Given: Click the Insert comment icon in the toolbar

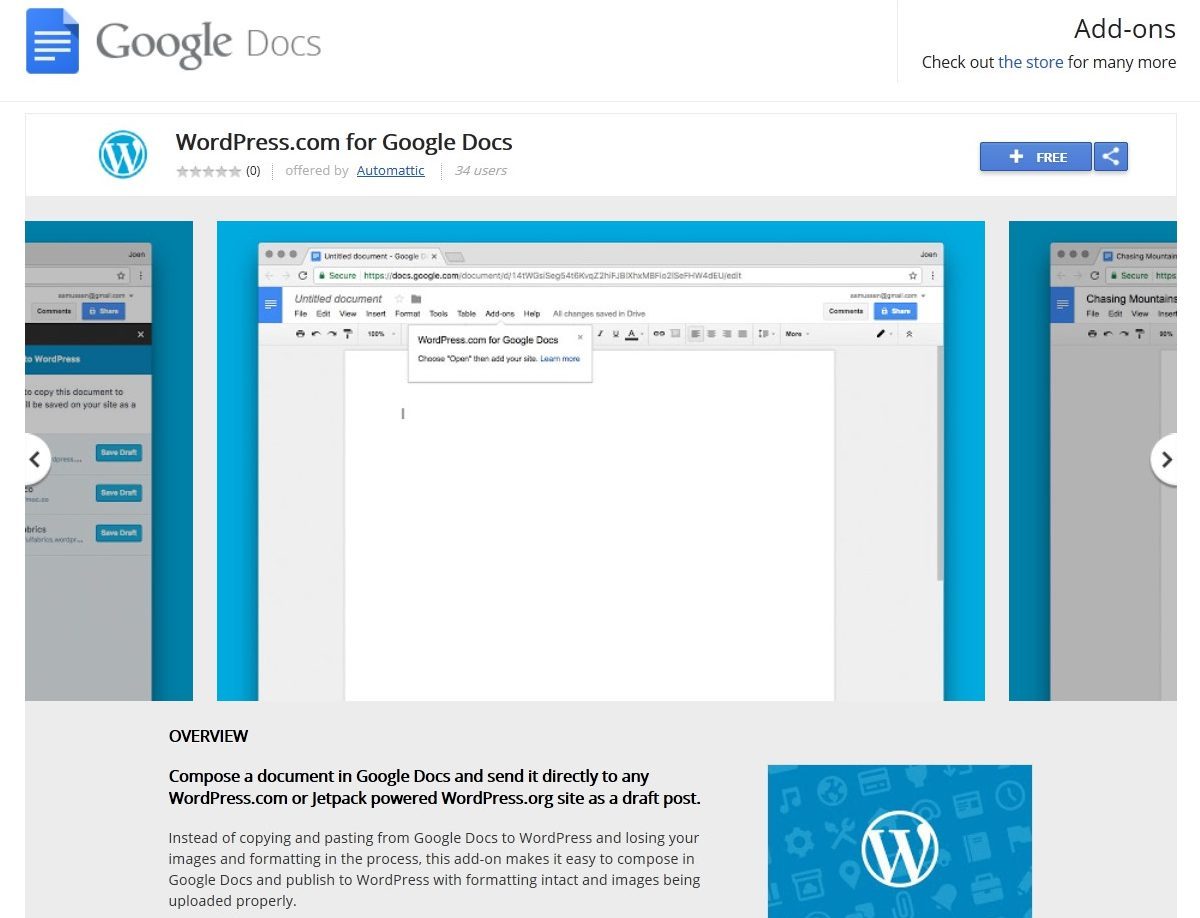Looking at the screenshot, I should [x=674, y=333].
